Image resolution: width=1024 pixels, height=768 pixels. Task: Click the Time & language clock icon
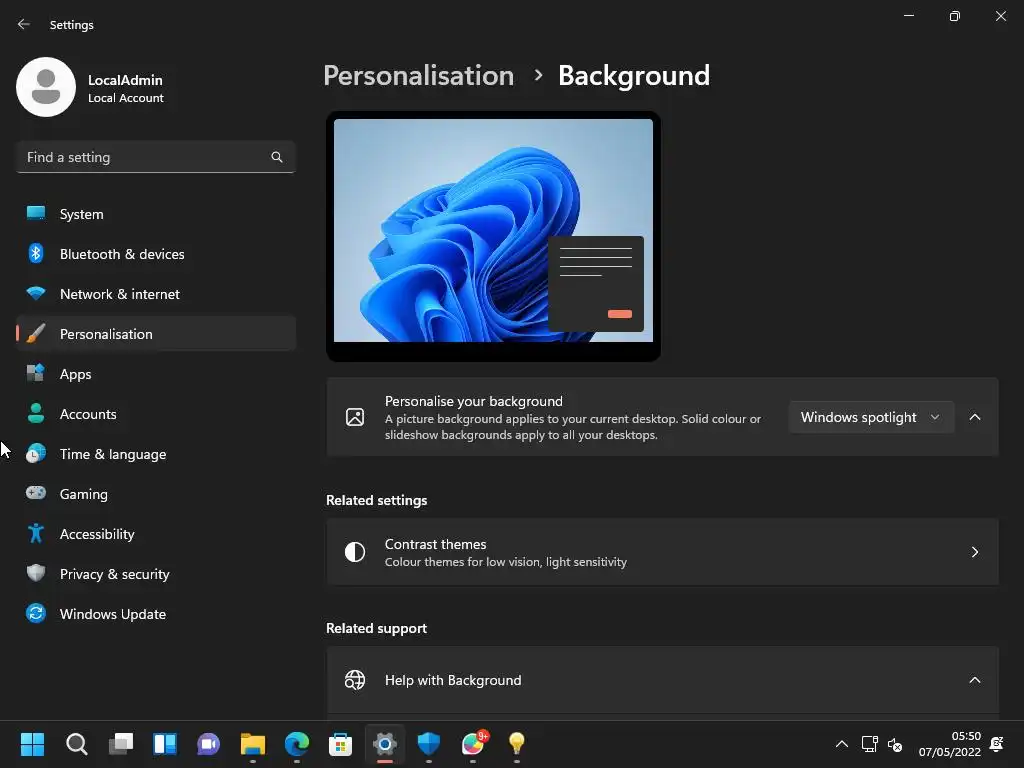(36, 453)
